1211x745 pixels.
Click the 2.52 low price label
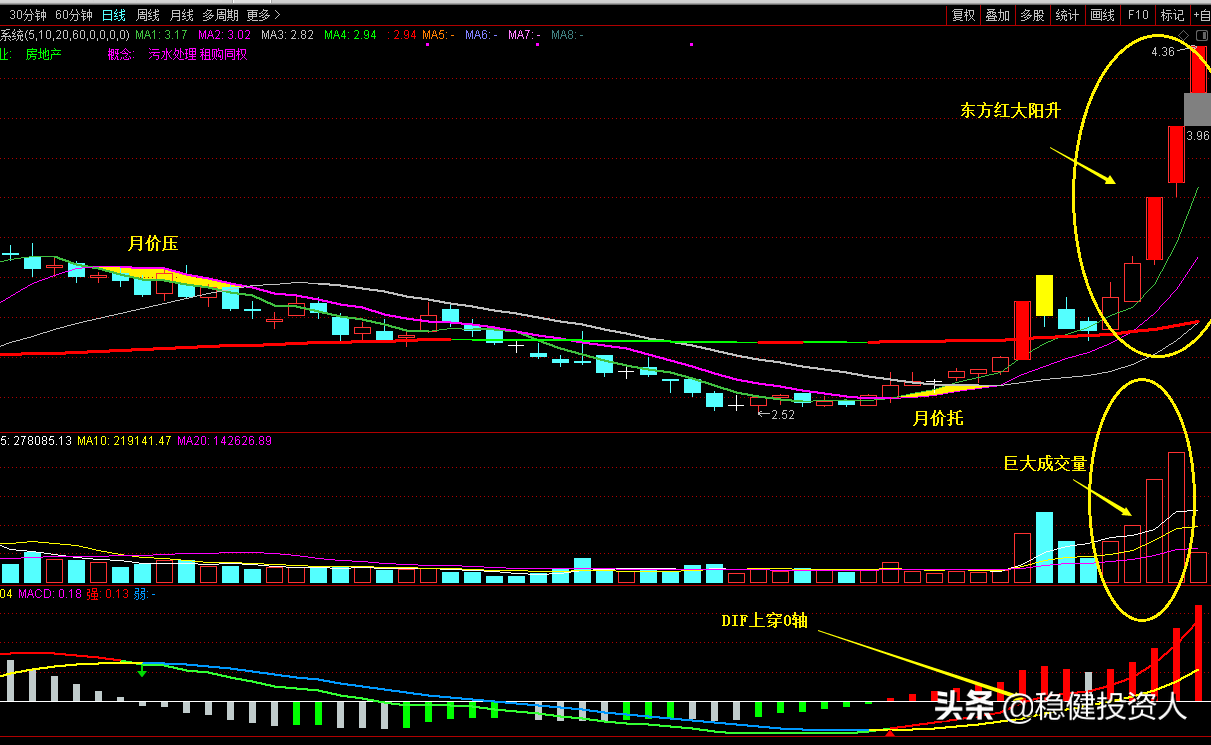(782, 414)
